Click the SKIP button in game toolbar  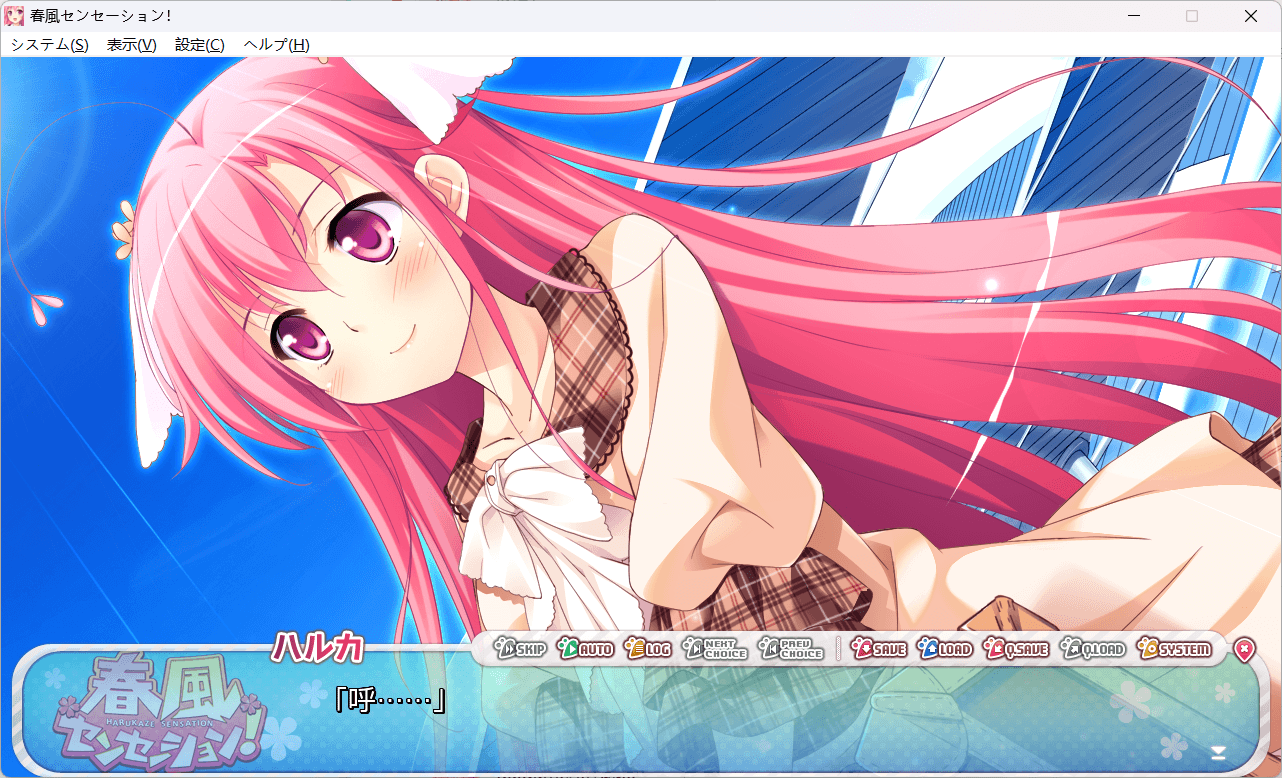tap(520, 649)
